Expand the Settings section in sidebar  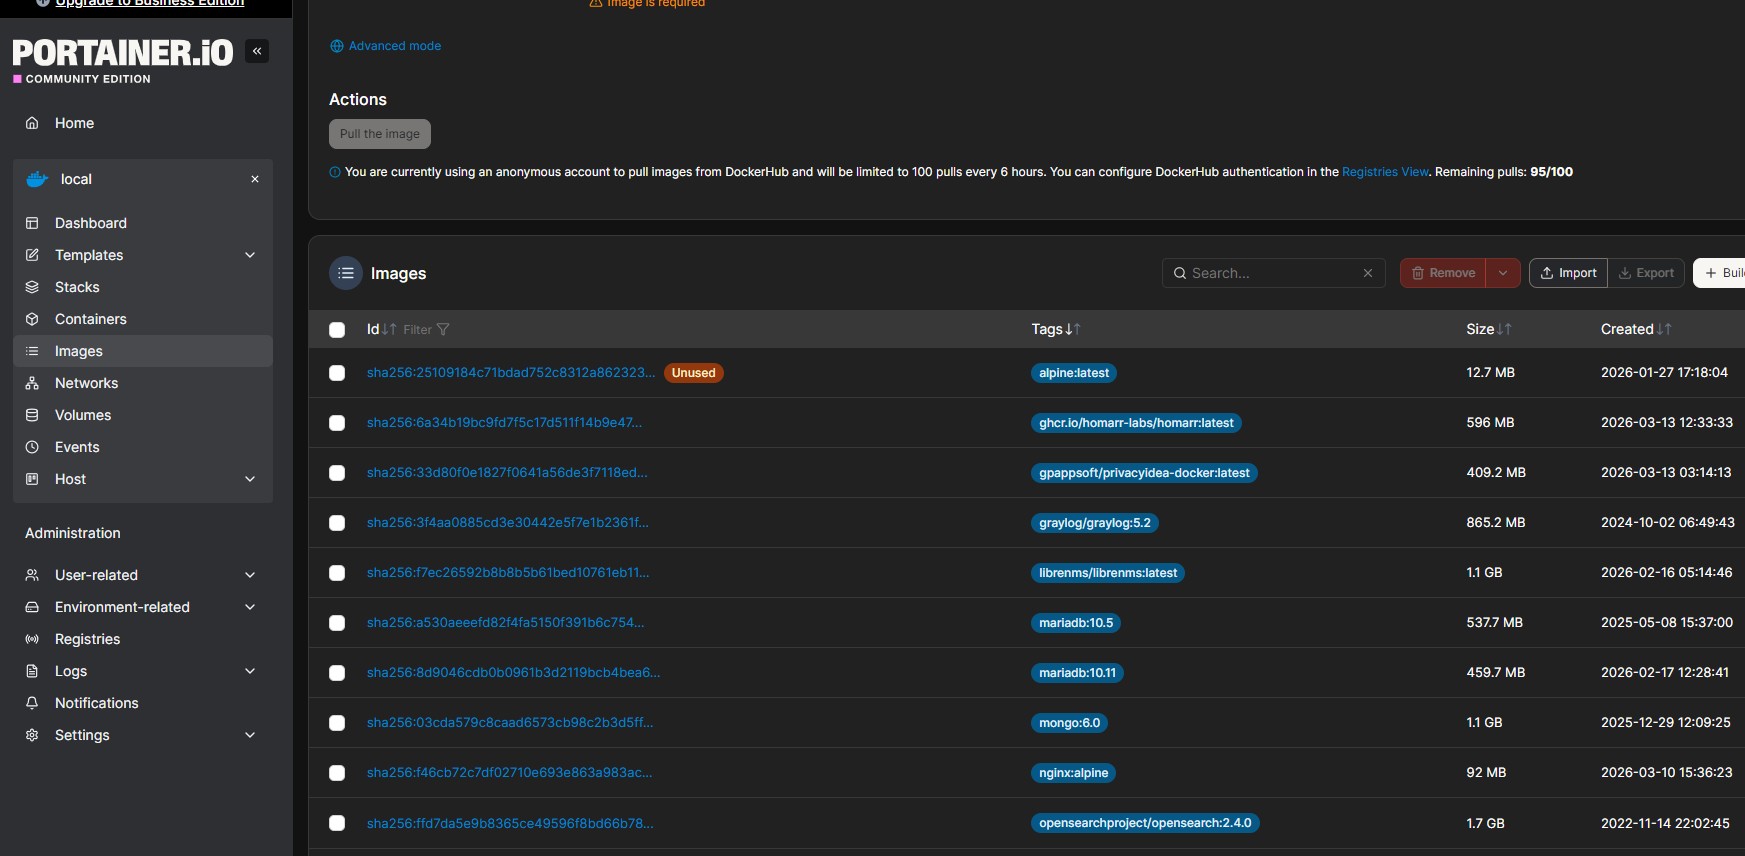tap(250, 735)
